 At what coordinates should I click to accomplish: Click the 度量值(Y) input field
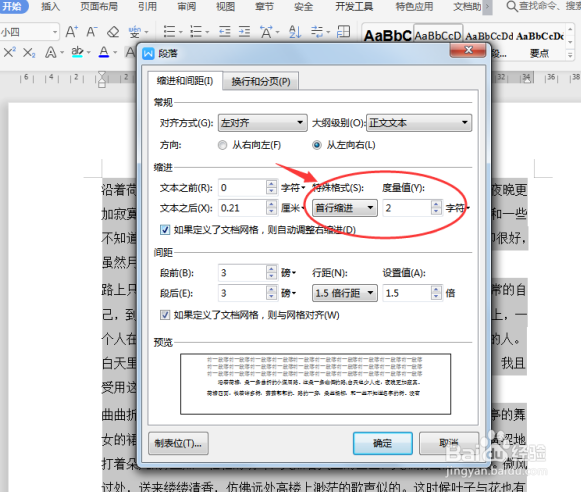pos(407,208)
